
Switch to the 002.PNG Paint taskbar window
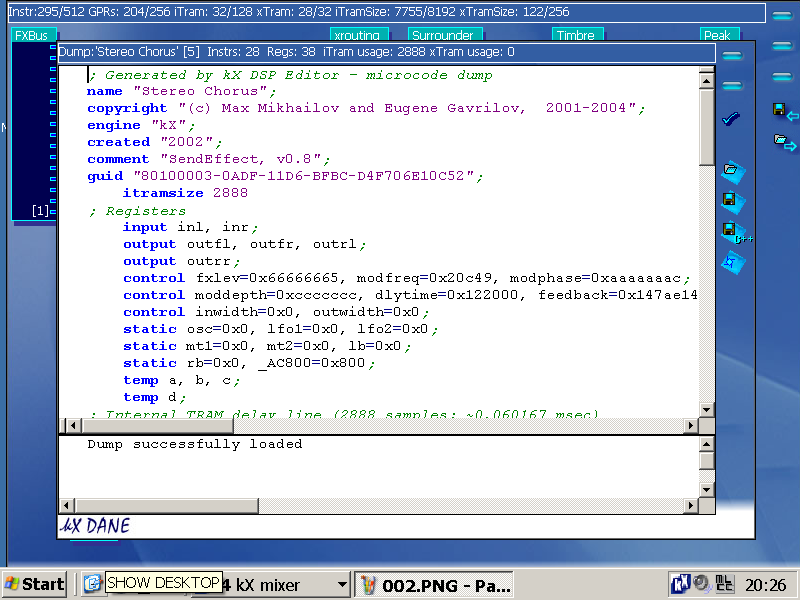click(x=434, y=585)
